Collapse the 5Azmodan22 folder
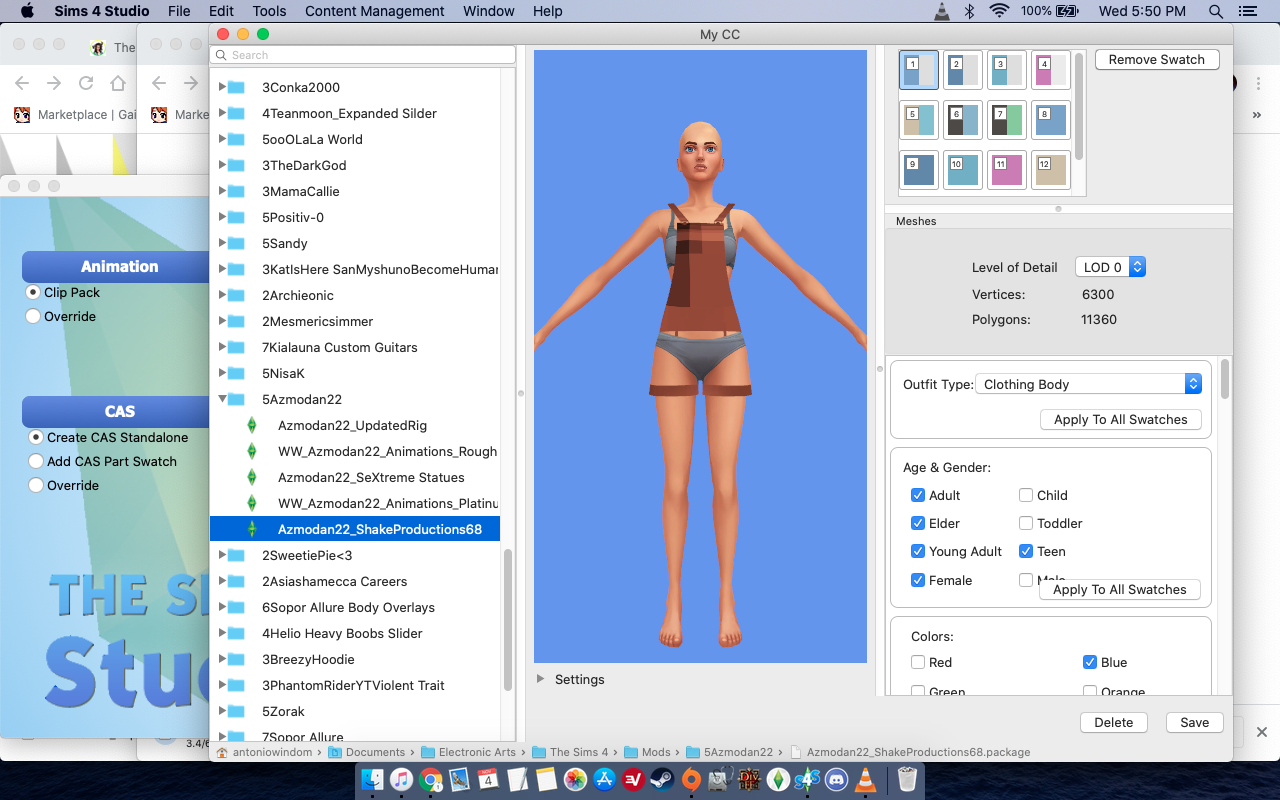The height and width of the screenshot is (800, 1280). pyautogui.click(x=223, y=399)
